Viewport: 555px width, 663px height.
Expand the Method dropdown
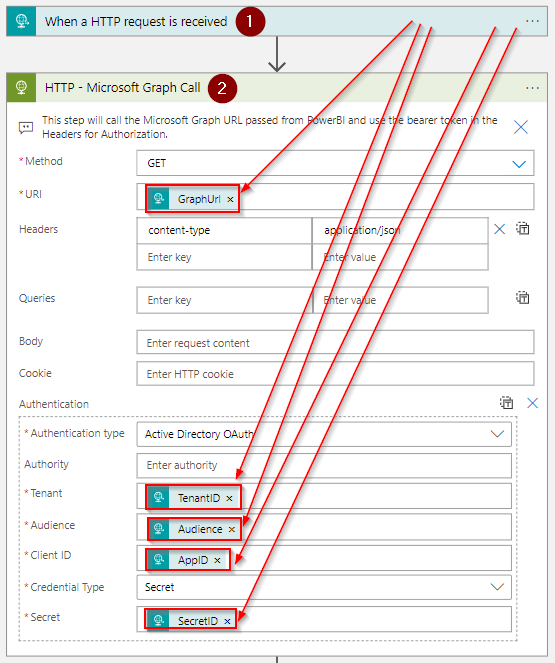519,164
